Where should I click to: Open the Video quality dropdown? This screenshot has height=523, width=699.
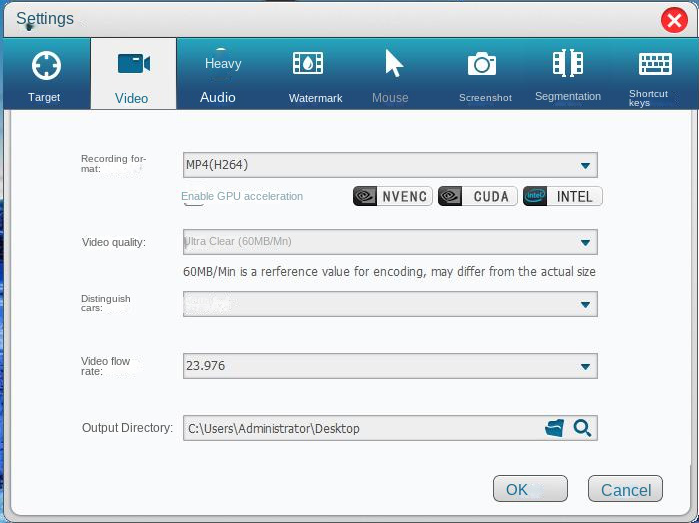coord(586,242)
